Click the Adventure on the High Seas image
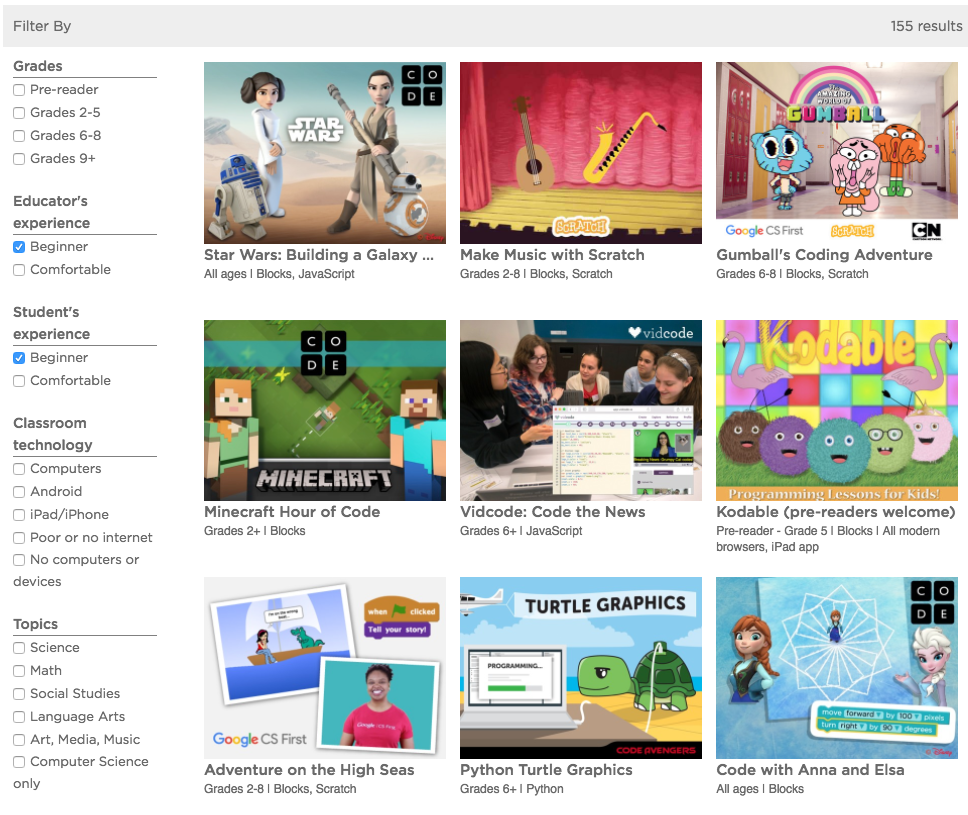The image size is (968, 815). [x=325, y=668]
